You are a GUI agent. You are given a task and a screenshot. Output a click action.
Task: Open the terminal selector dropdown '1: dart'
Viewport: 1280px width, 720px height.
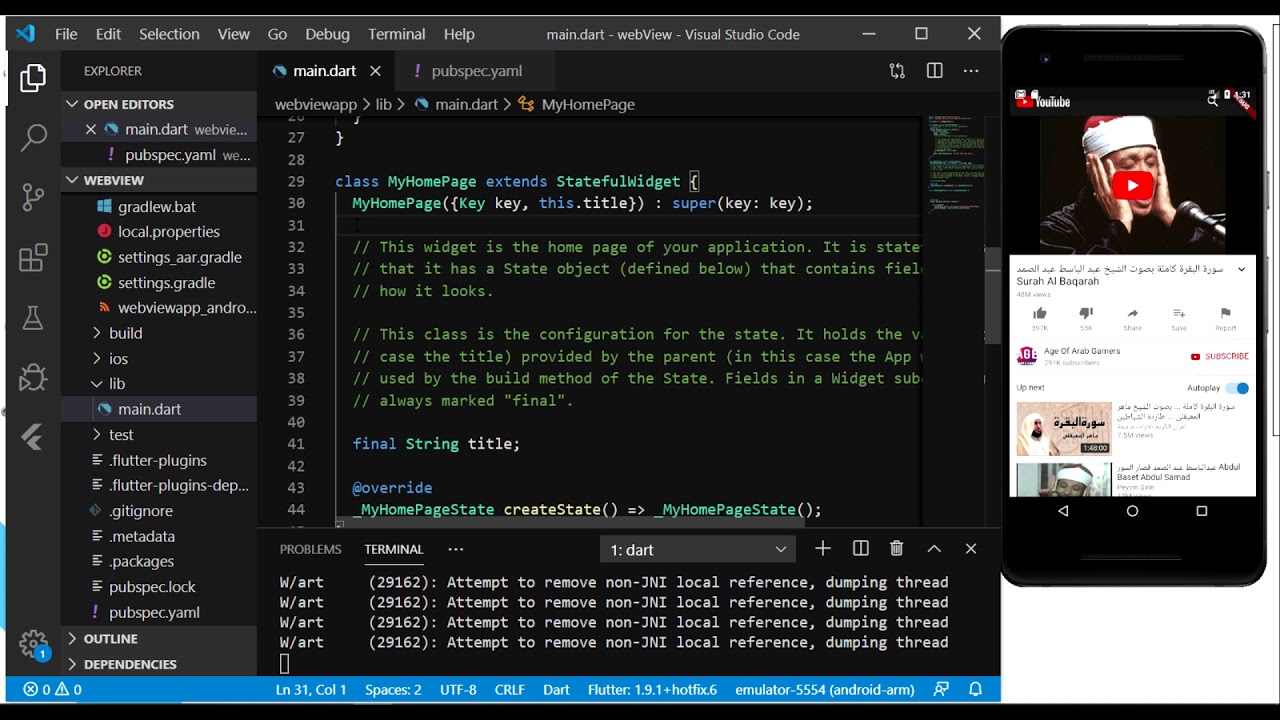(698, 549)
